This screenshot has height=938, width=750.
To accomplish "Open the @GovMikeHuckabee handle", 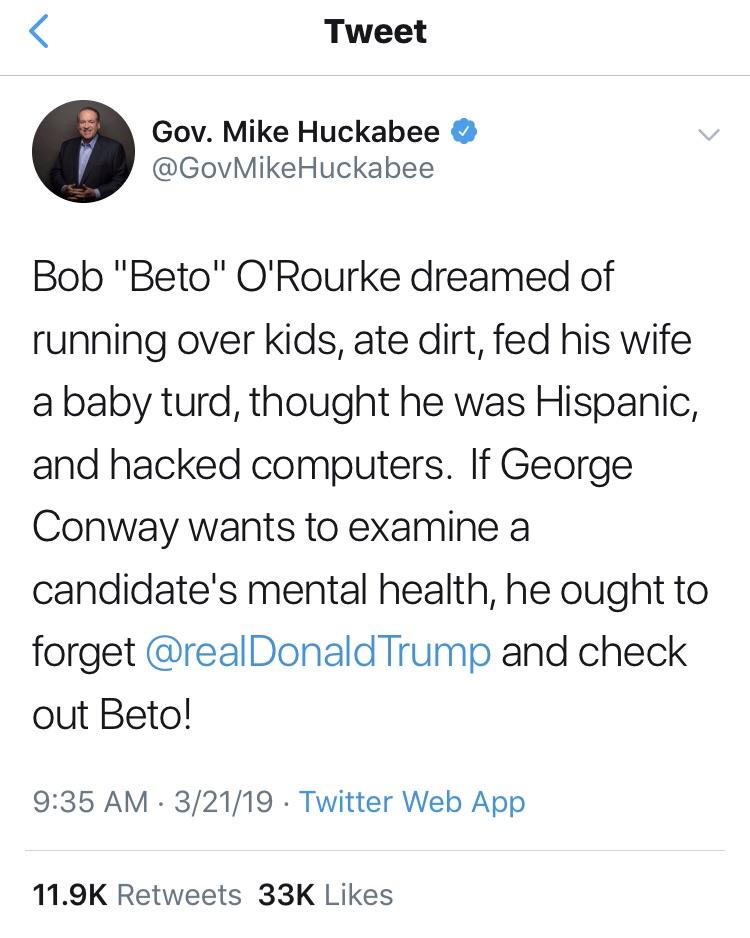I will (x=292, y=168).
